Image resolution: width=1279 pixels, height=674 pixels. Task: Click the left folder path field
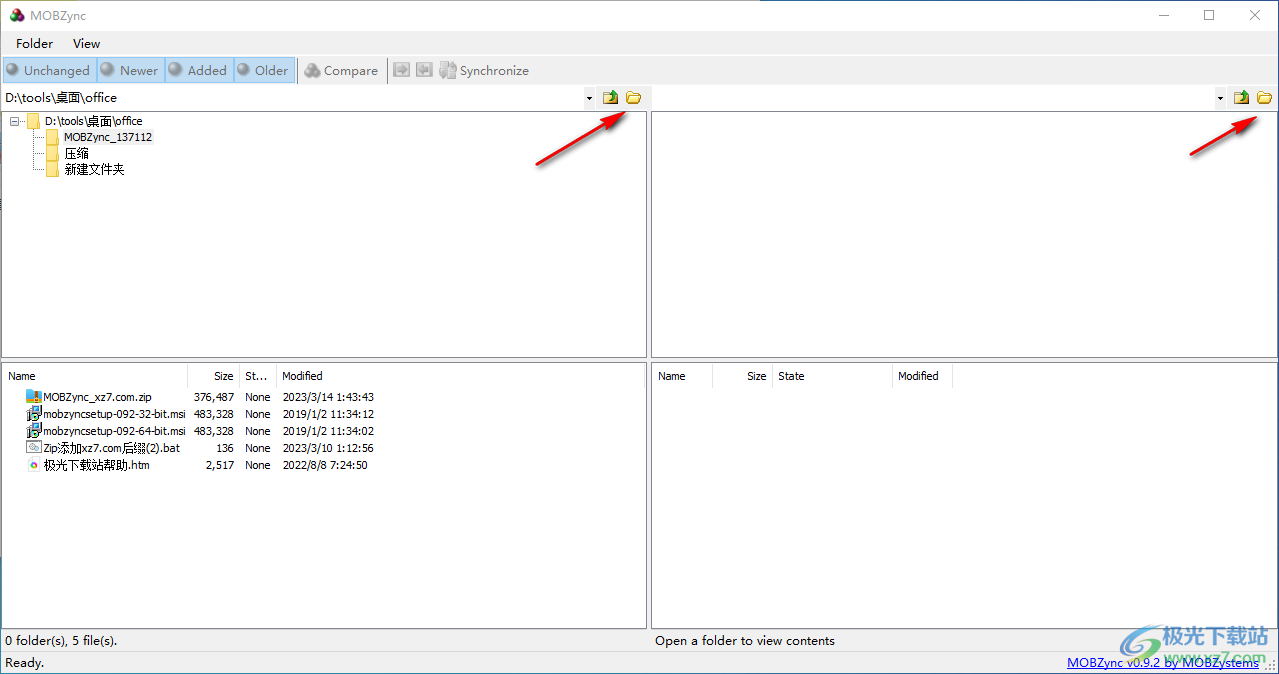(x=292, y=98)
